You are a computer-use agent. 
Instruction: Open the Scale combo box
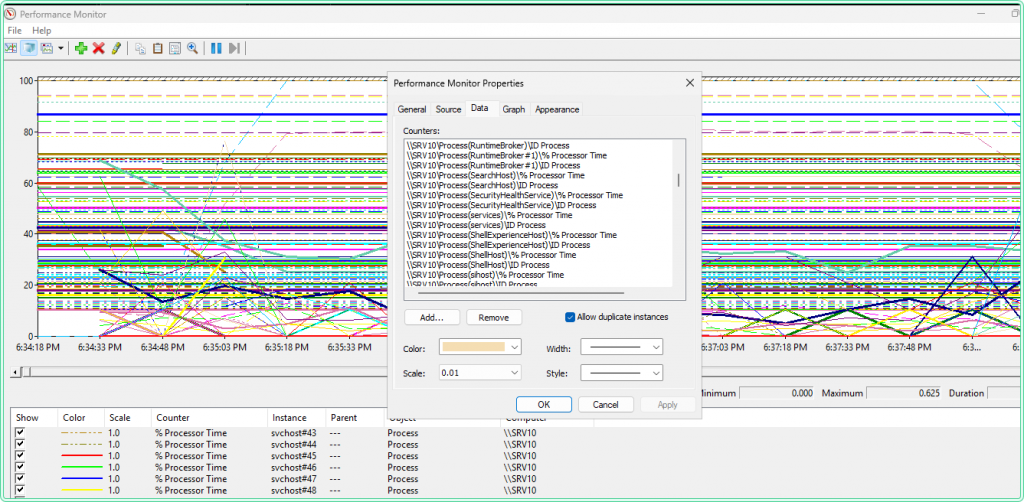pos(480,373)
